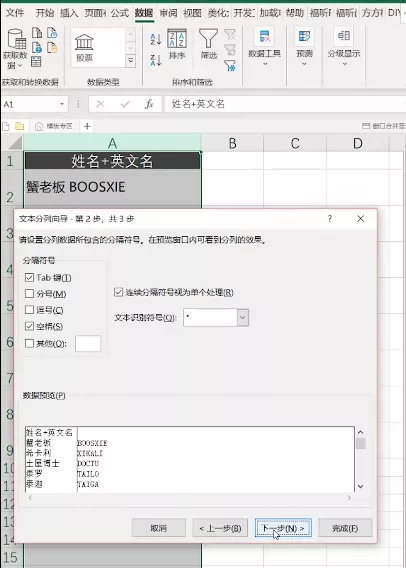Open the 文本识别符号 dropdown
This screenshot has width=406, height=568.
(x=243, y=318)
